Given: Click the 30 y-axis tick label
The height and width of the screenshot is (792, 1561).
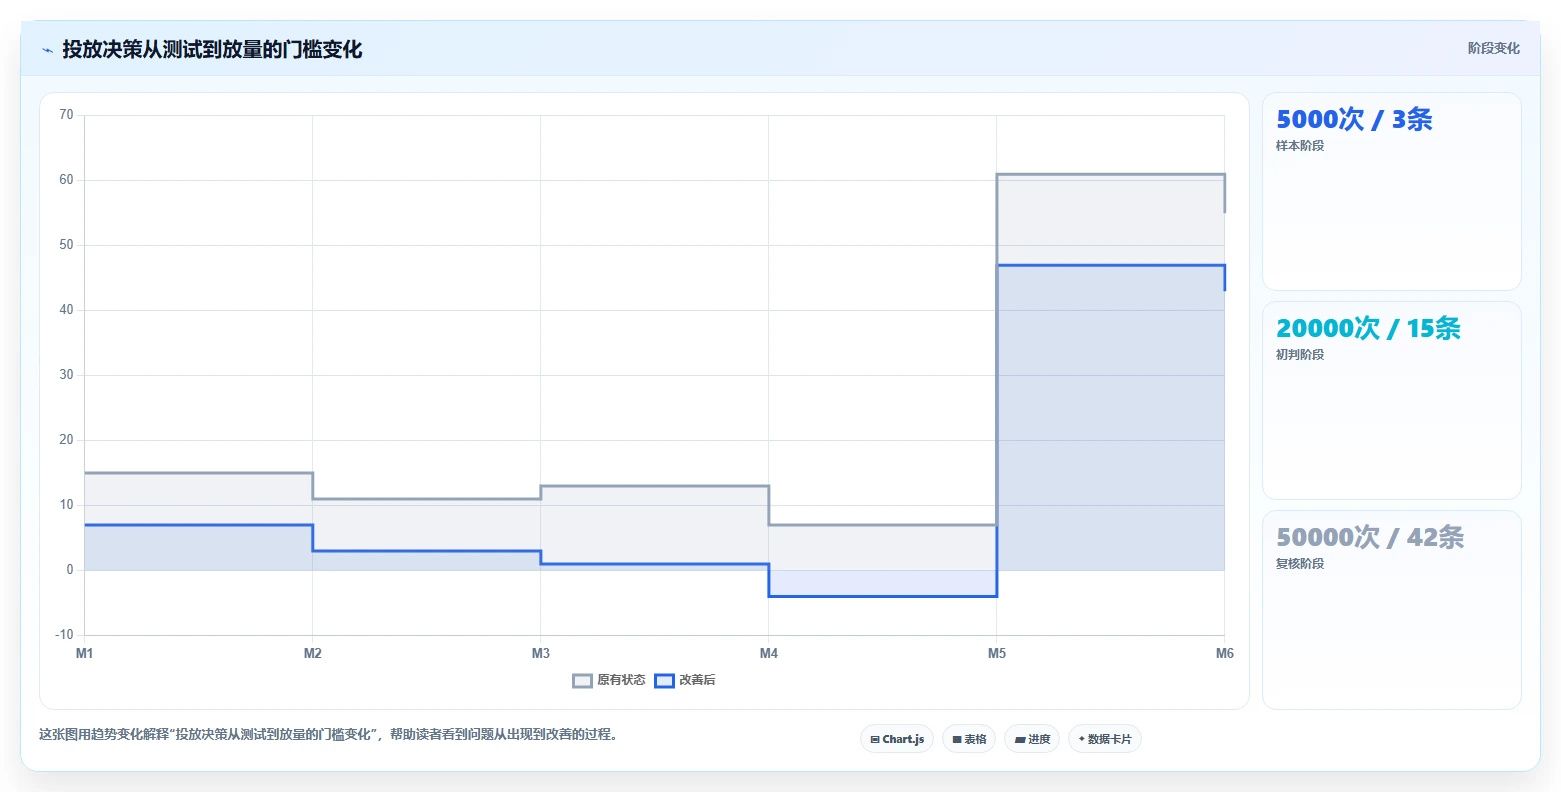Looking at the screenshot, I should (x=66, y=375).
